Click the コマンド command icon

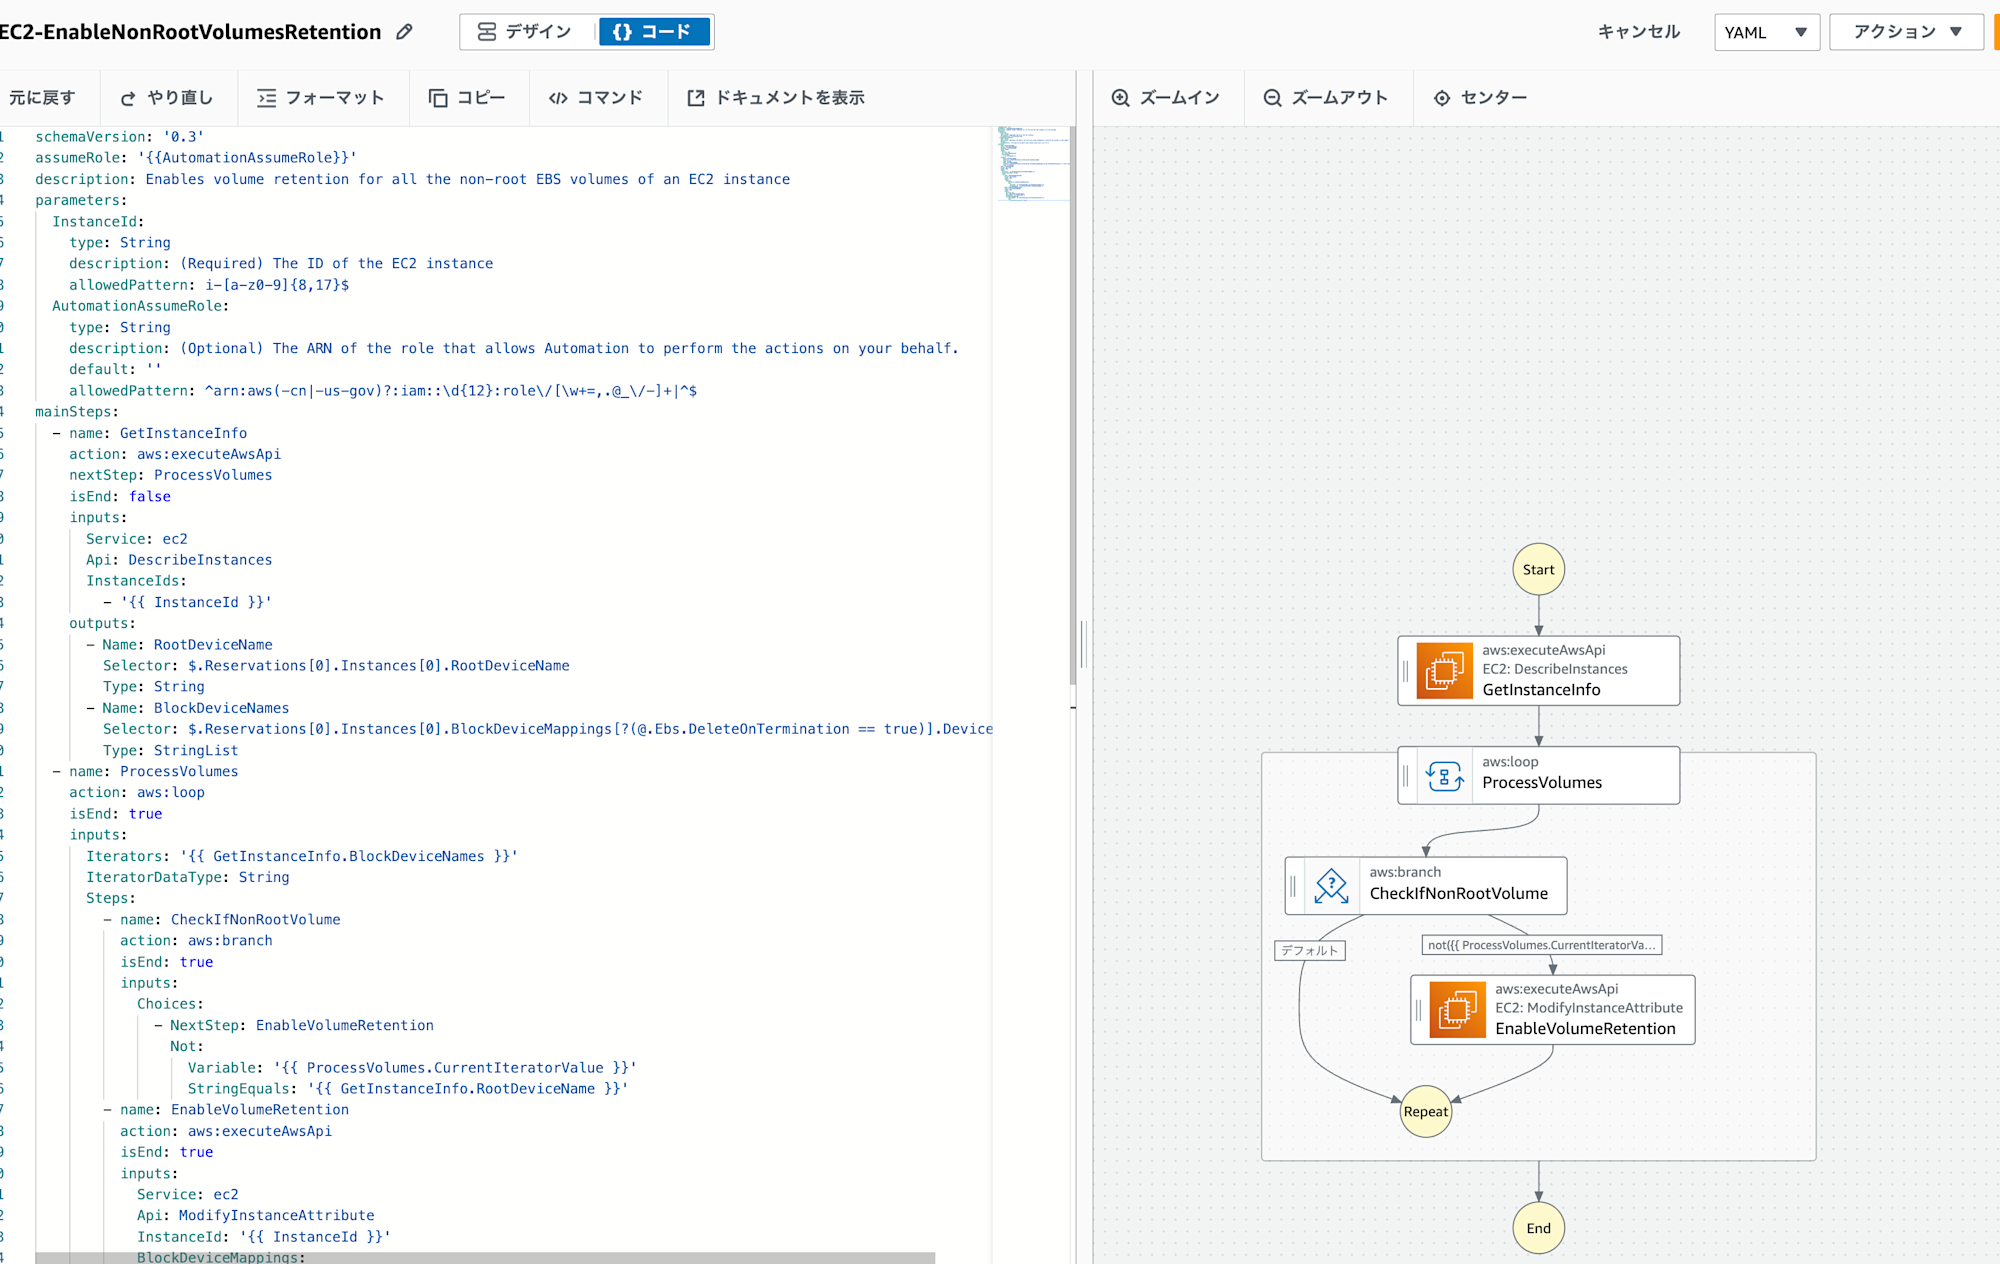pos(558,98)
